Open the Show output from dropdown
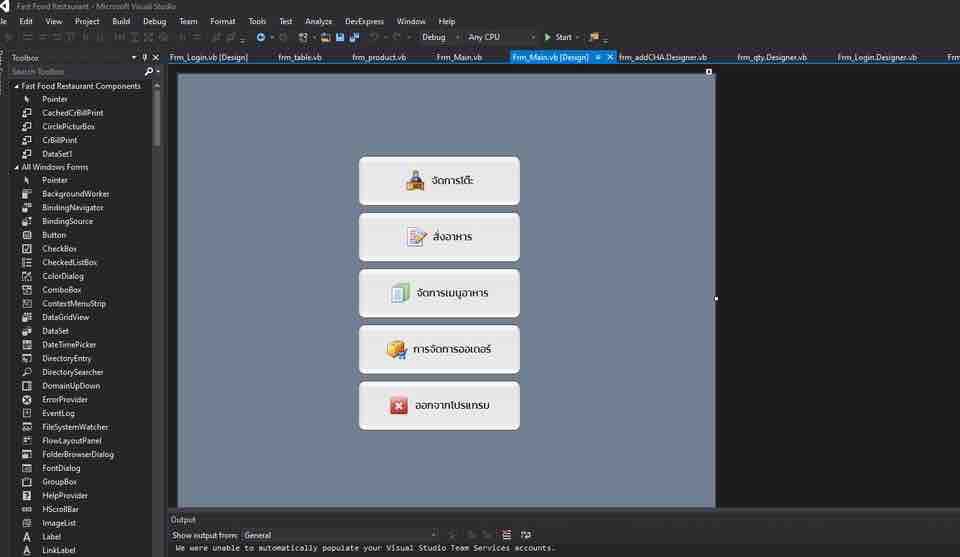Image resolution: width=960 pixels, height=557 pixels. [x=340, y=536]
